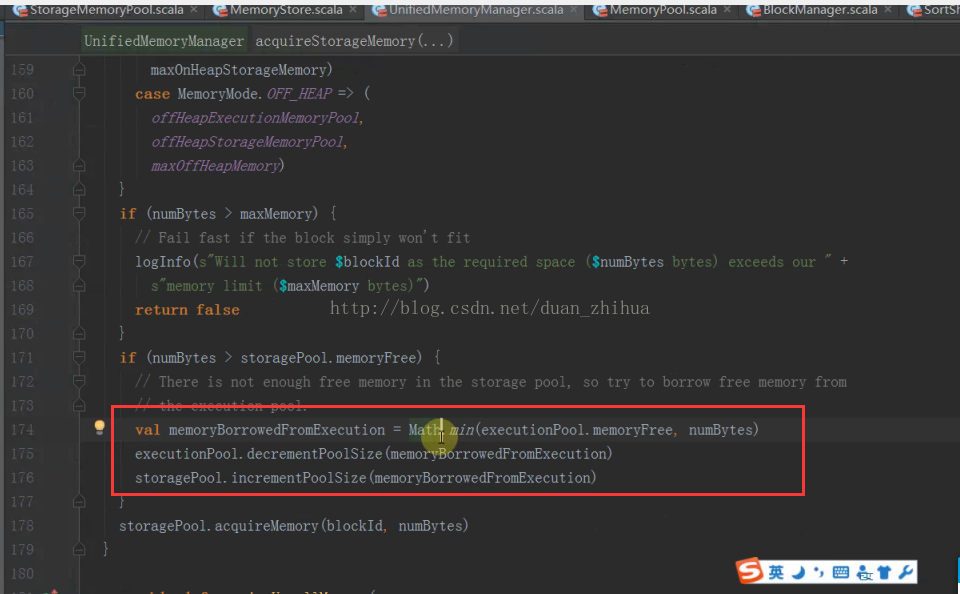Close the StorageMemoryPool.scala tab

tap(193, 10)
